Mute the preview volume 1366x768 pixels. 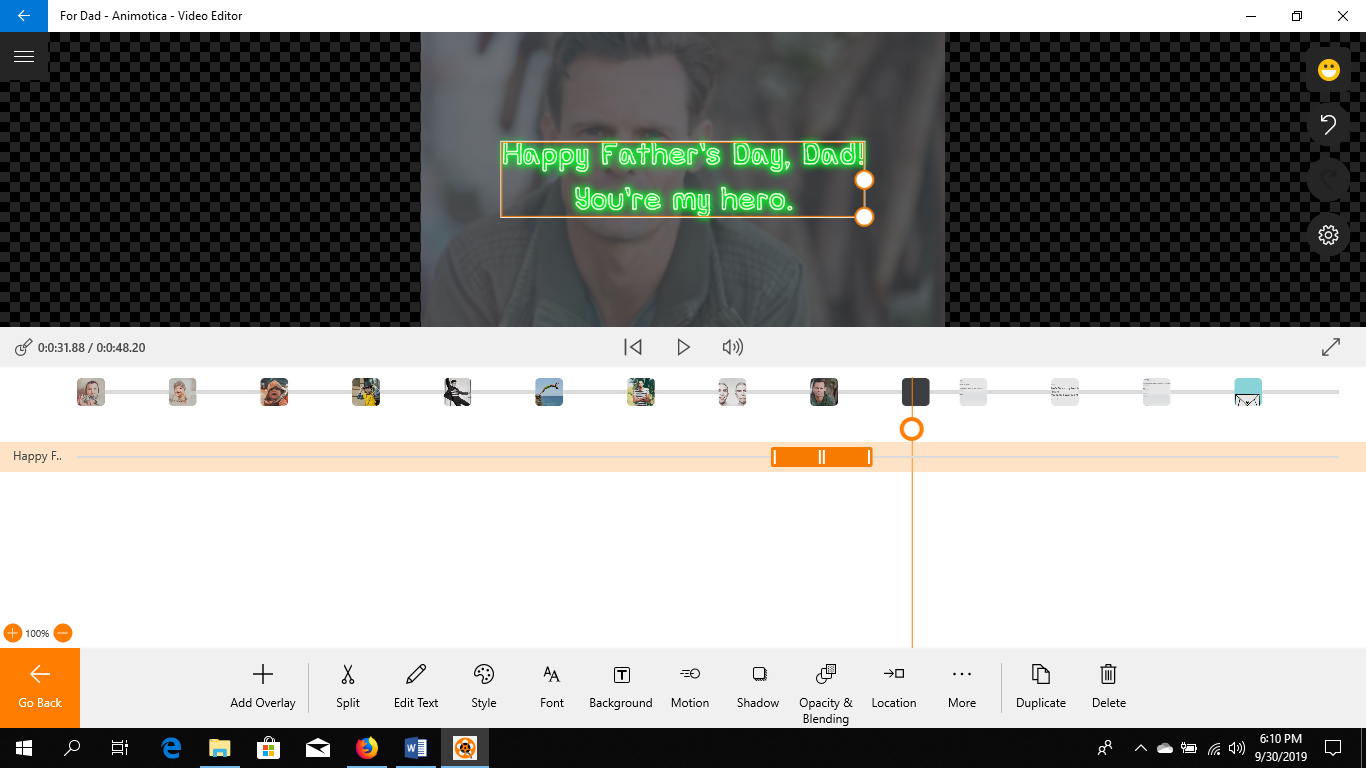(x=733, y=347)
